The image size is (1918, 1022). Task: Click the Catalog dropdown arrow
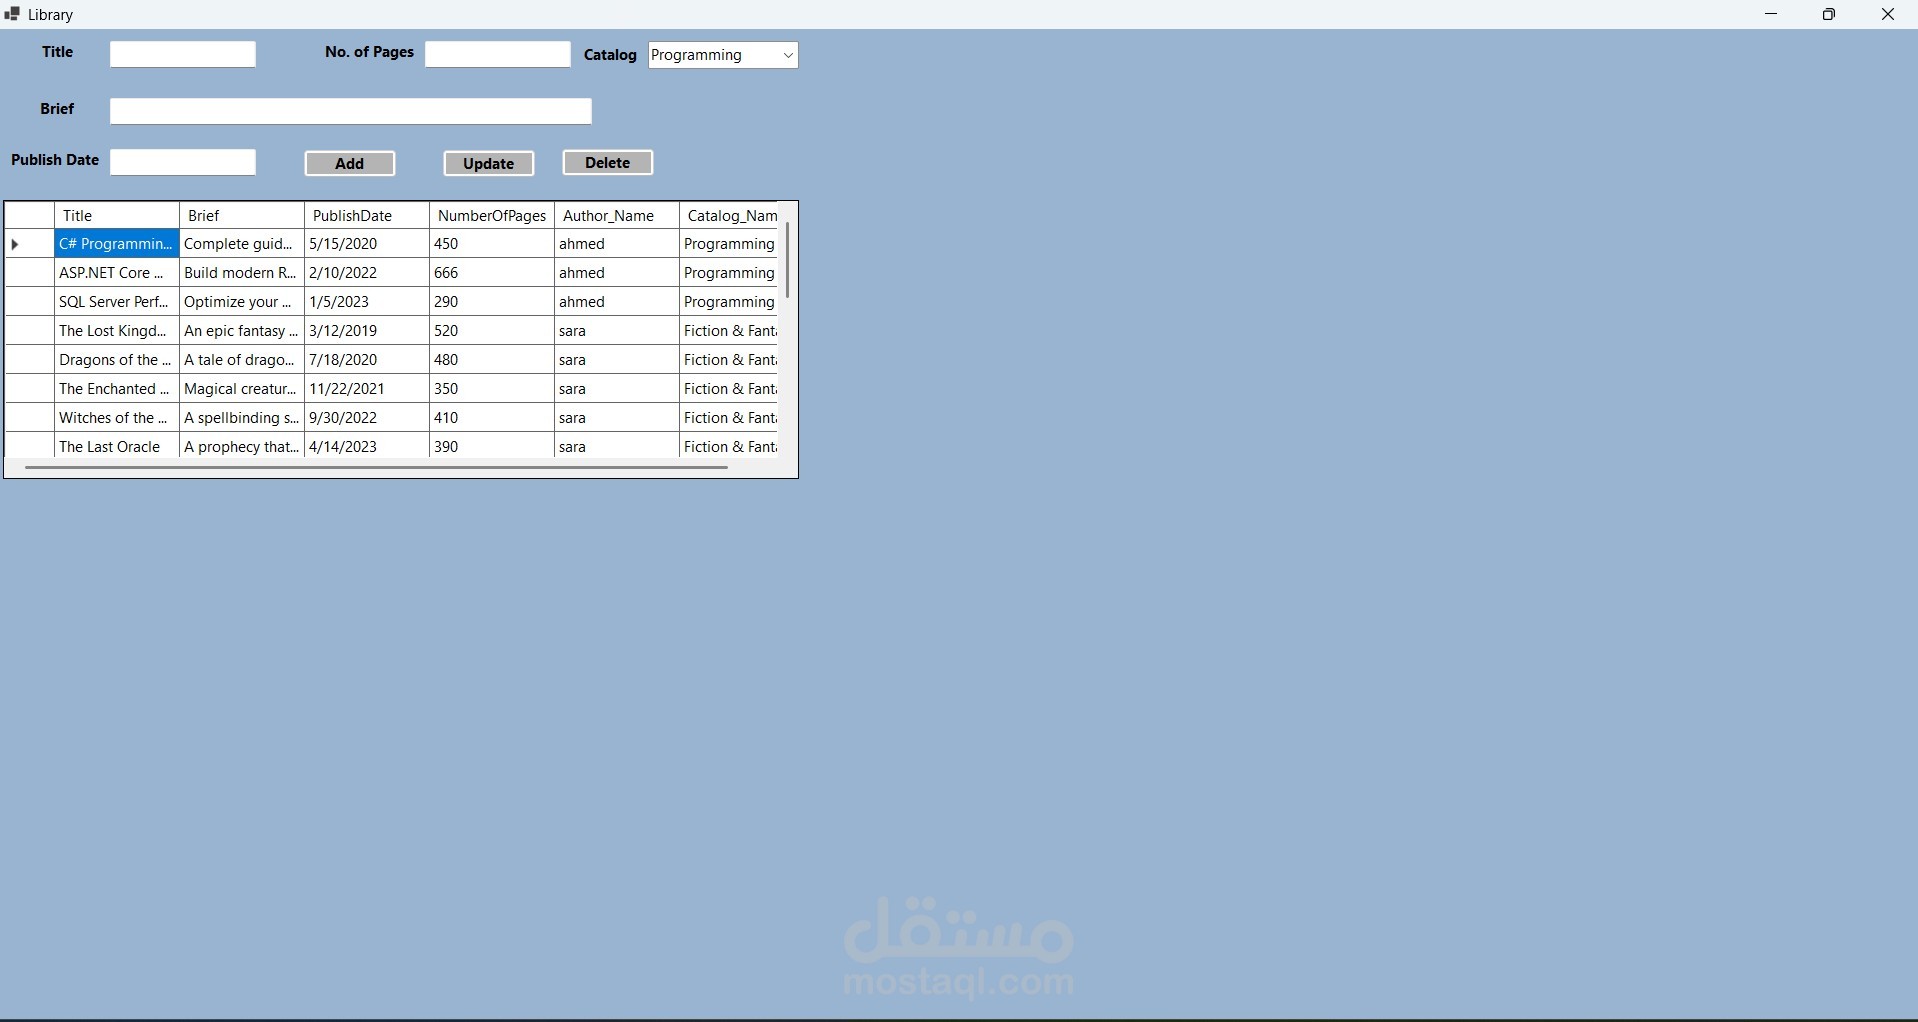point(787,55)
